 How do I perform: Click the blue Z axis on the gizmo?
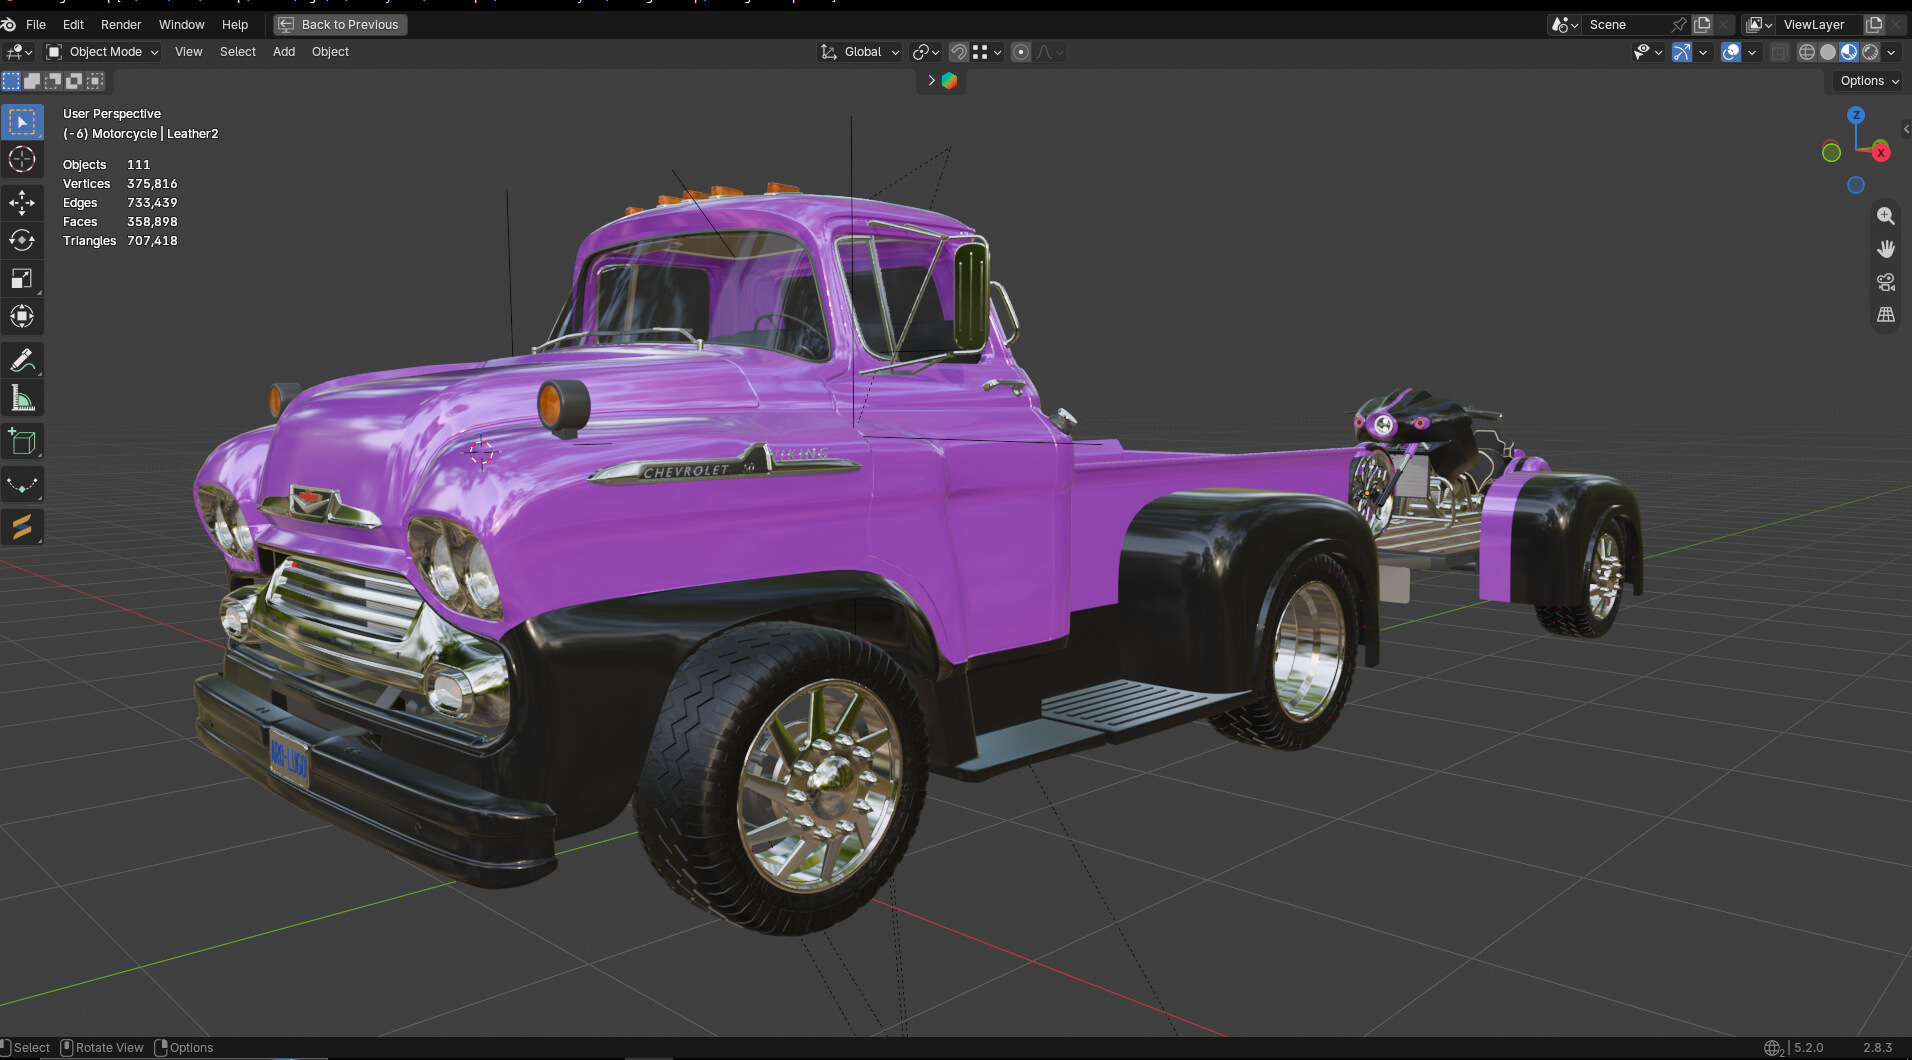pyautogui.click(x=1856, y=115)
